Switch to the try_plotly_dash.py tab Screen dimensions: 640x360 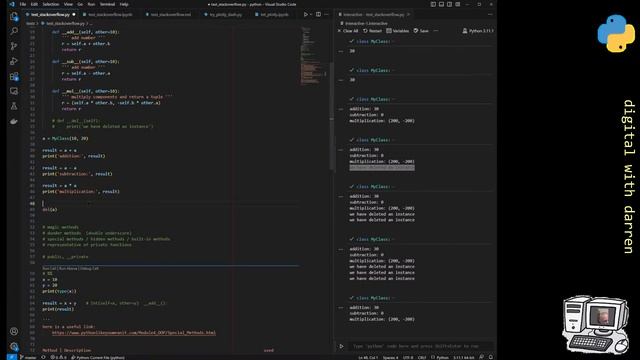pos(223,14)
